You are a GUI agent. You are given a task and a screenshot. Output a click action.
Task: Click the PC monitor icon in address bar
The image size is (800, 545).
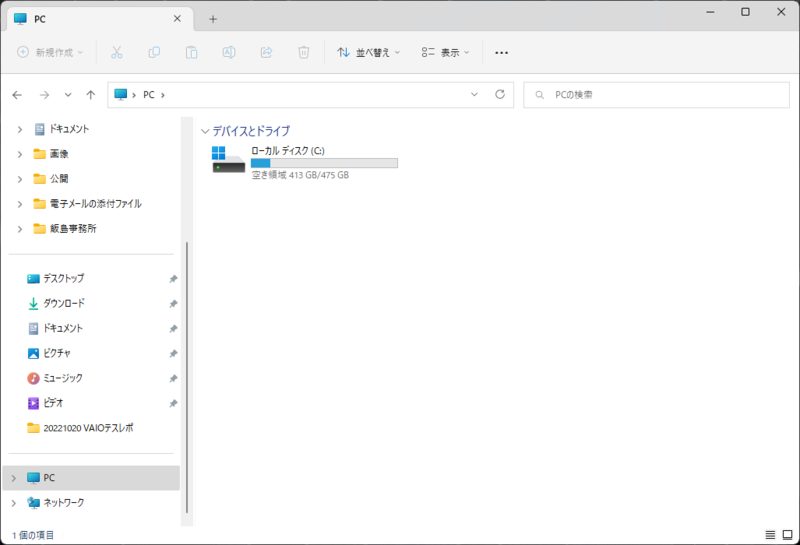tap(120, 94)
